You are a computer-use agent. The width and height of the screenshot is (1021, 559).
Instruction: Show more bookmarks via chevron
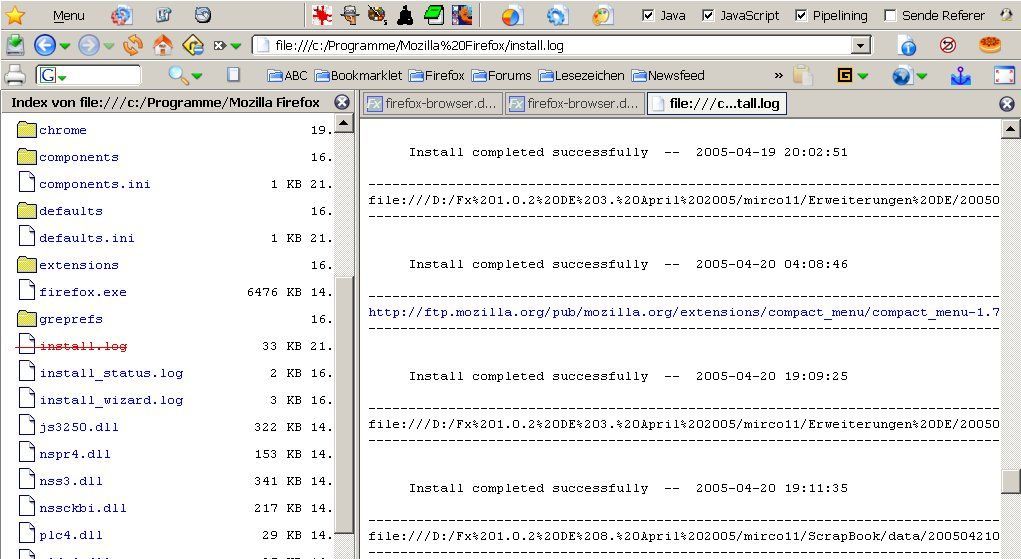[778, 76]
